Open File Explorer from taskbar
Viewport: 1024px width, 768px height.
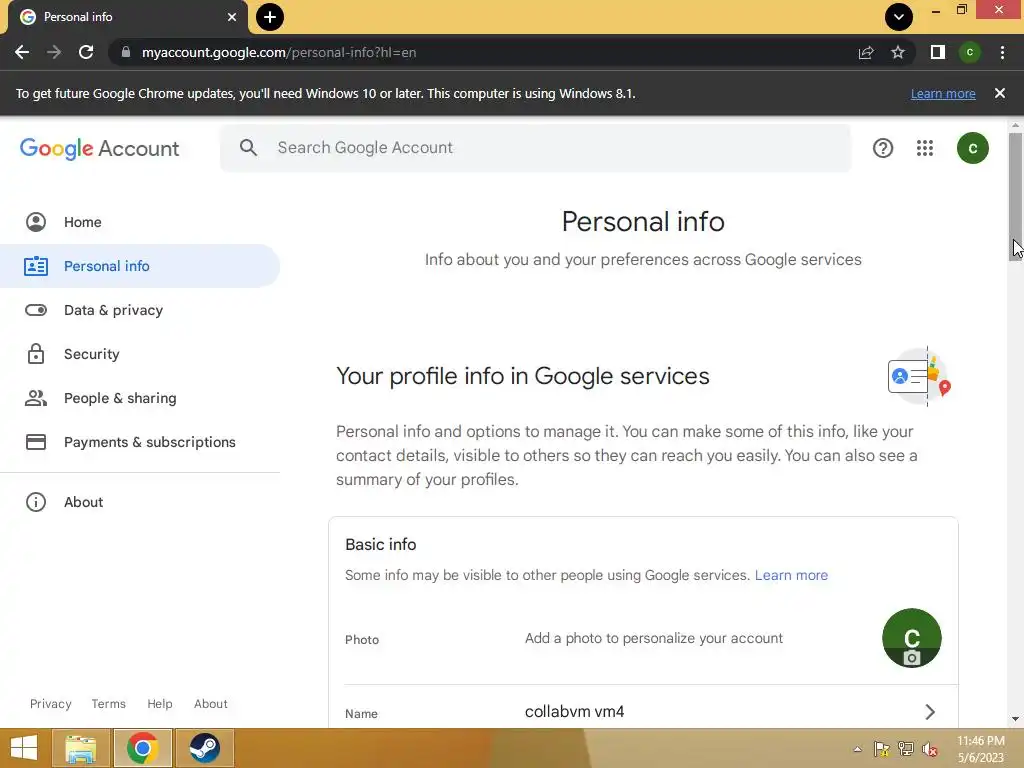(80, 748)
